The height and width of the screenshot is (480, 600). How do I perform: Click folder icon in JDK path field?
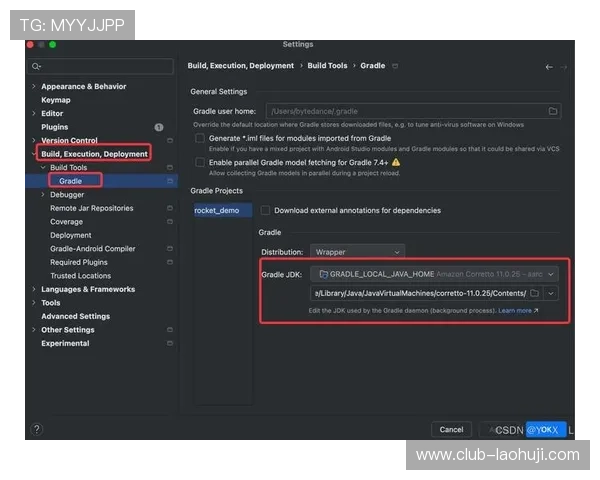[x=535, y=293]
